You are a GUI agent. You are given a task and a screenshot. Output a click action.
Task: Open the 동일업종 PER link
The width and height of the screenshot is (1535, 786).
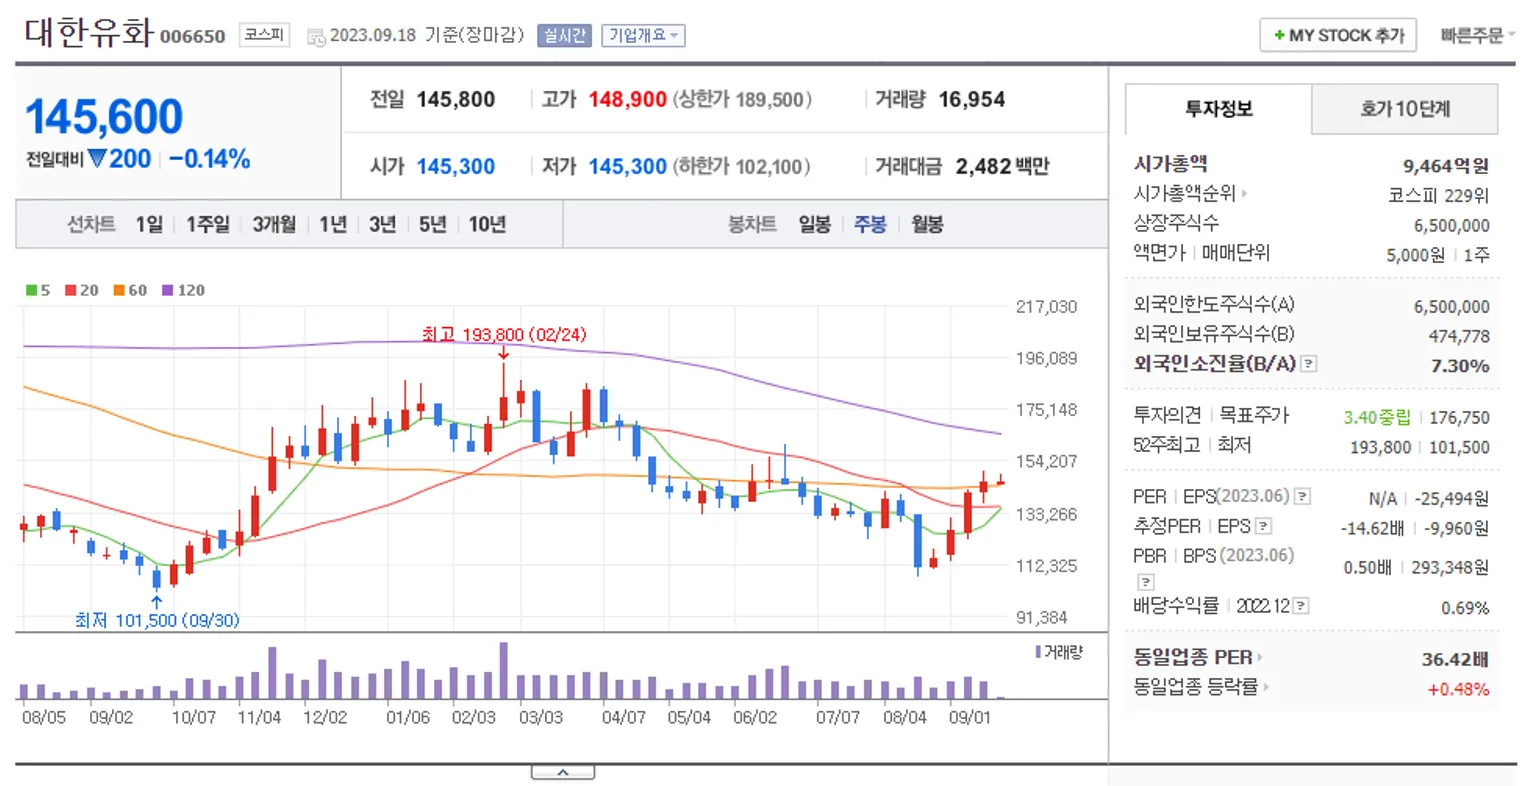tap(1193, 658)
